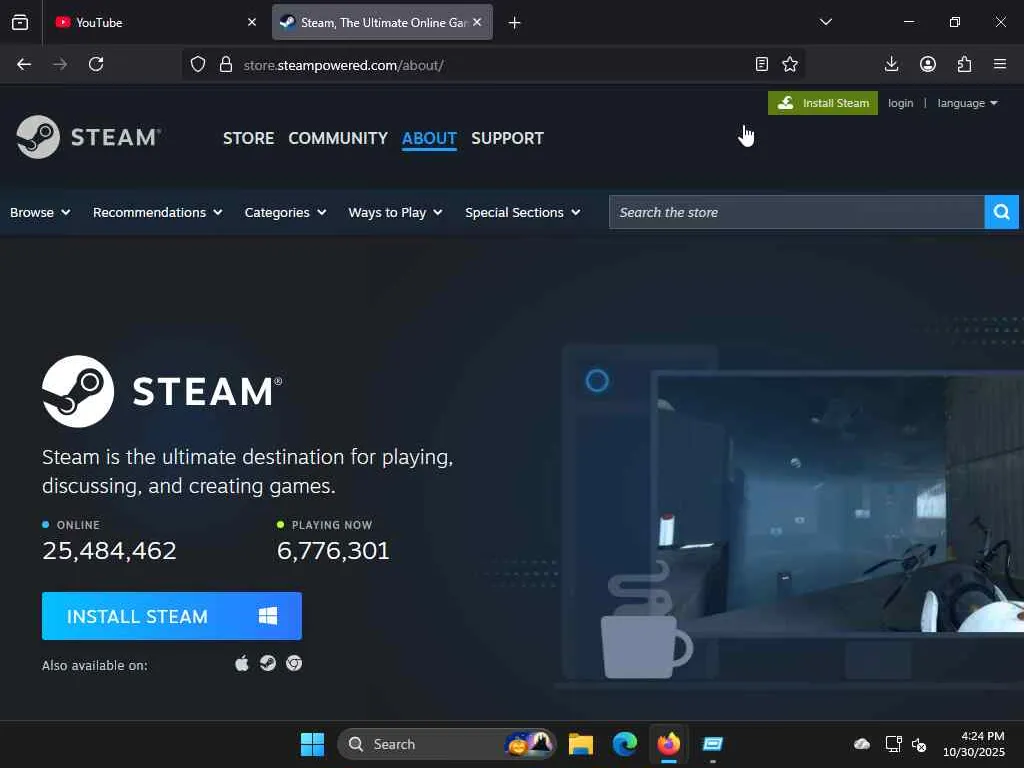View site security lock information
This screenshot has height=768, width=1024.
(226, 64)
